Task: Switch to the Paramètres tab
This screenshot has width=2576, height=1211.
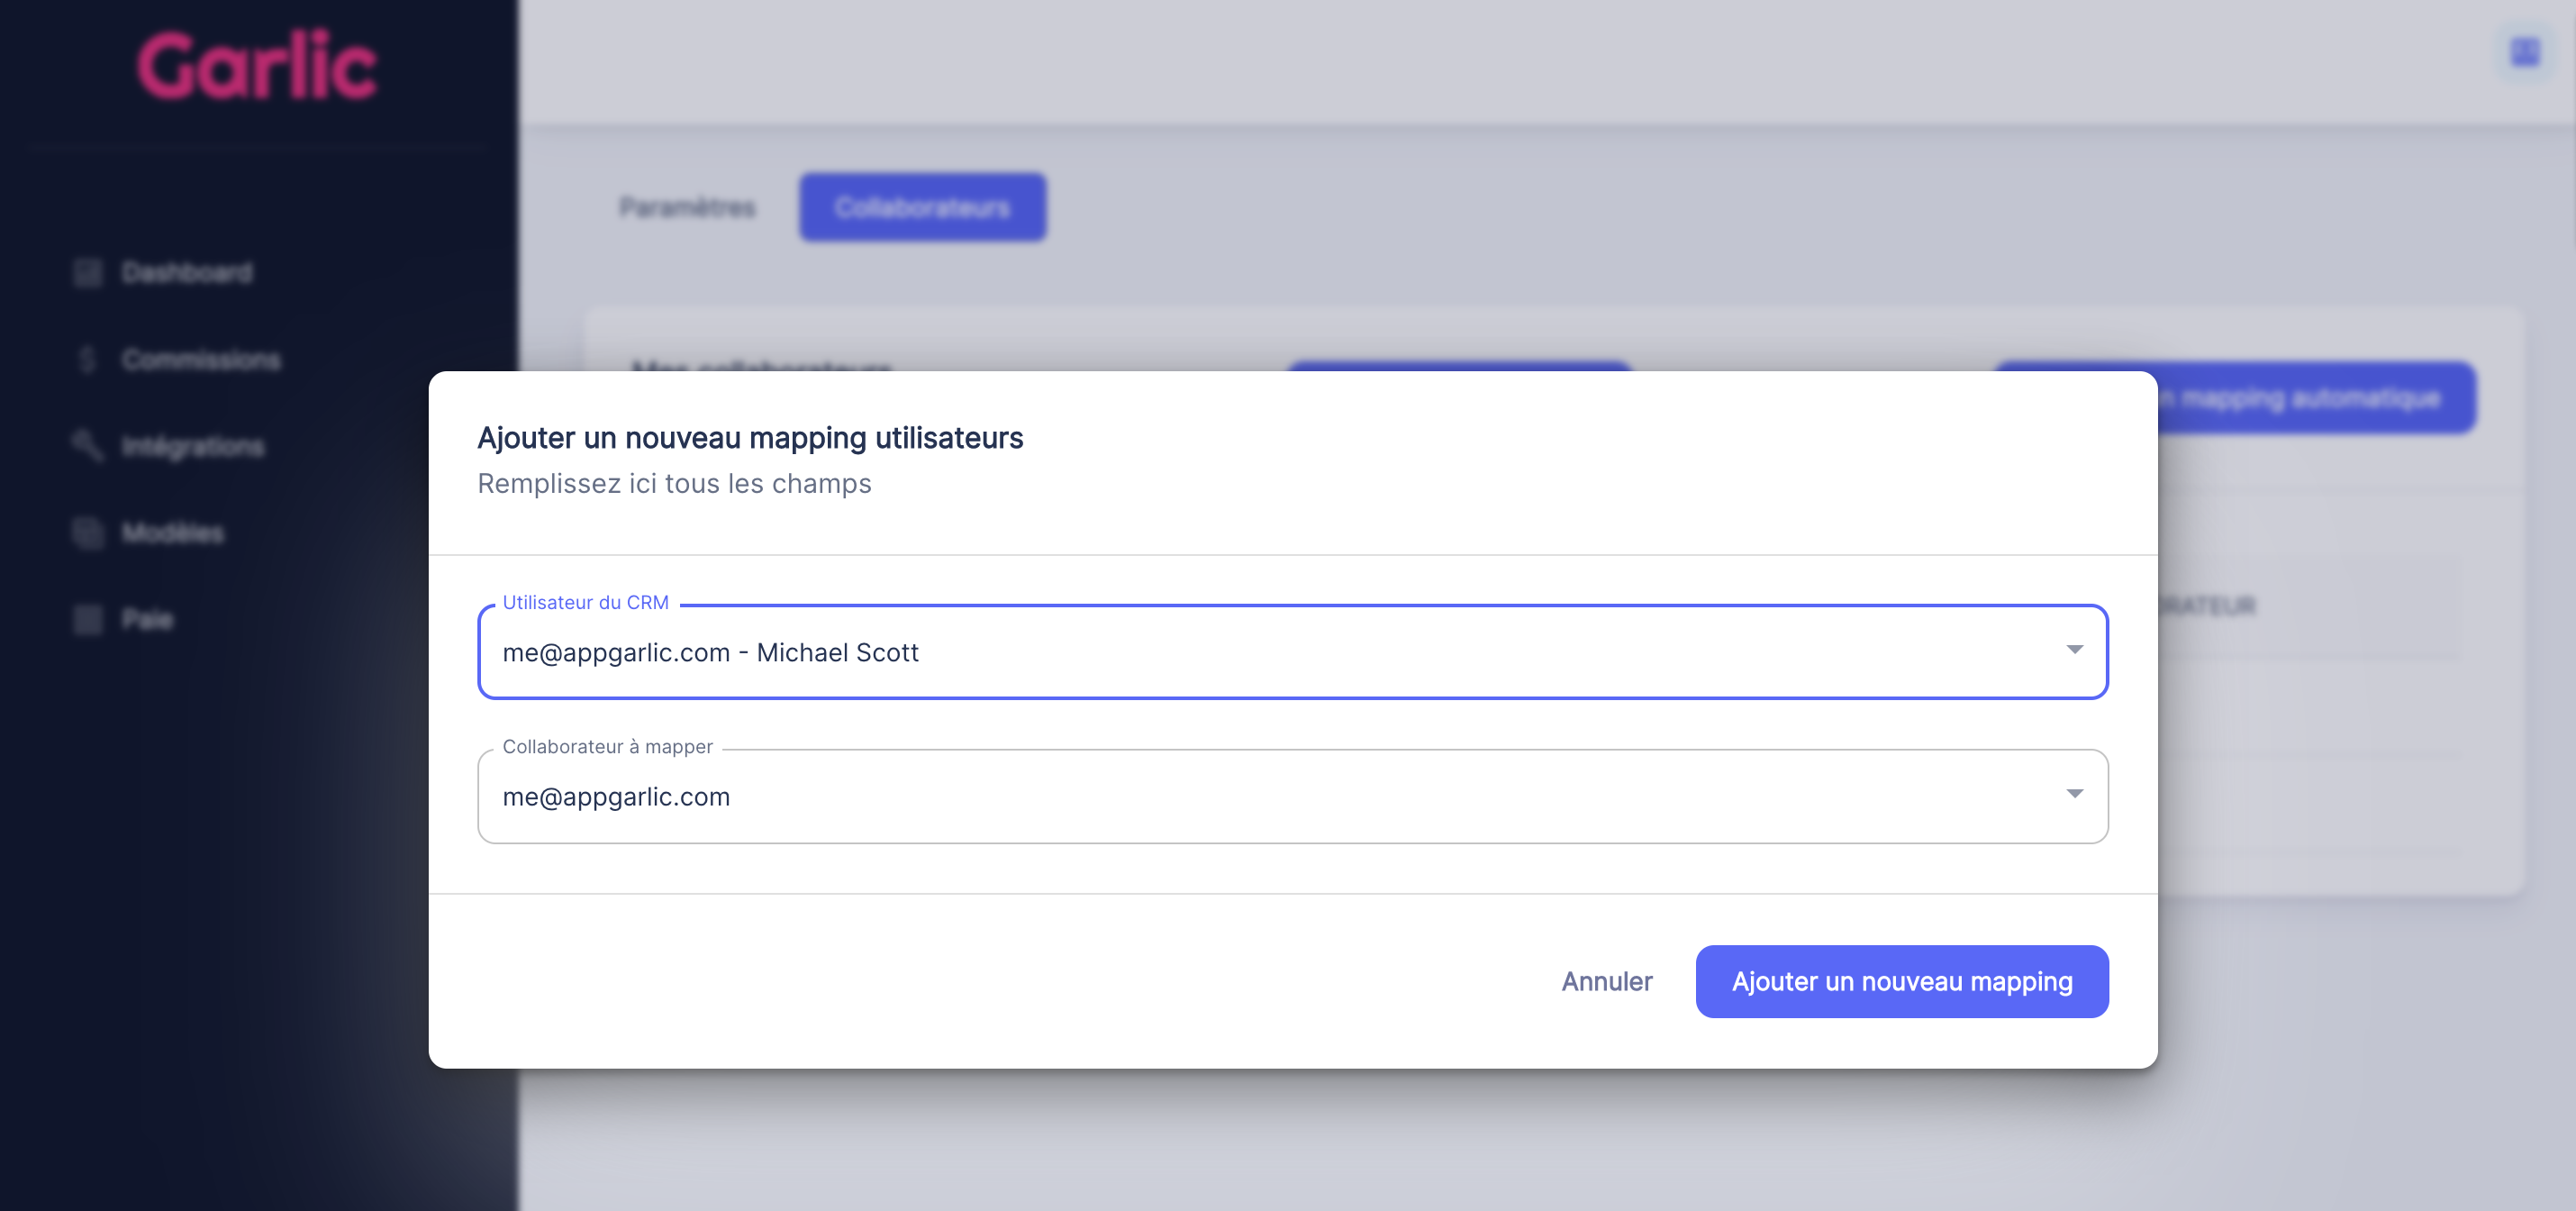Action: [687, 208]
